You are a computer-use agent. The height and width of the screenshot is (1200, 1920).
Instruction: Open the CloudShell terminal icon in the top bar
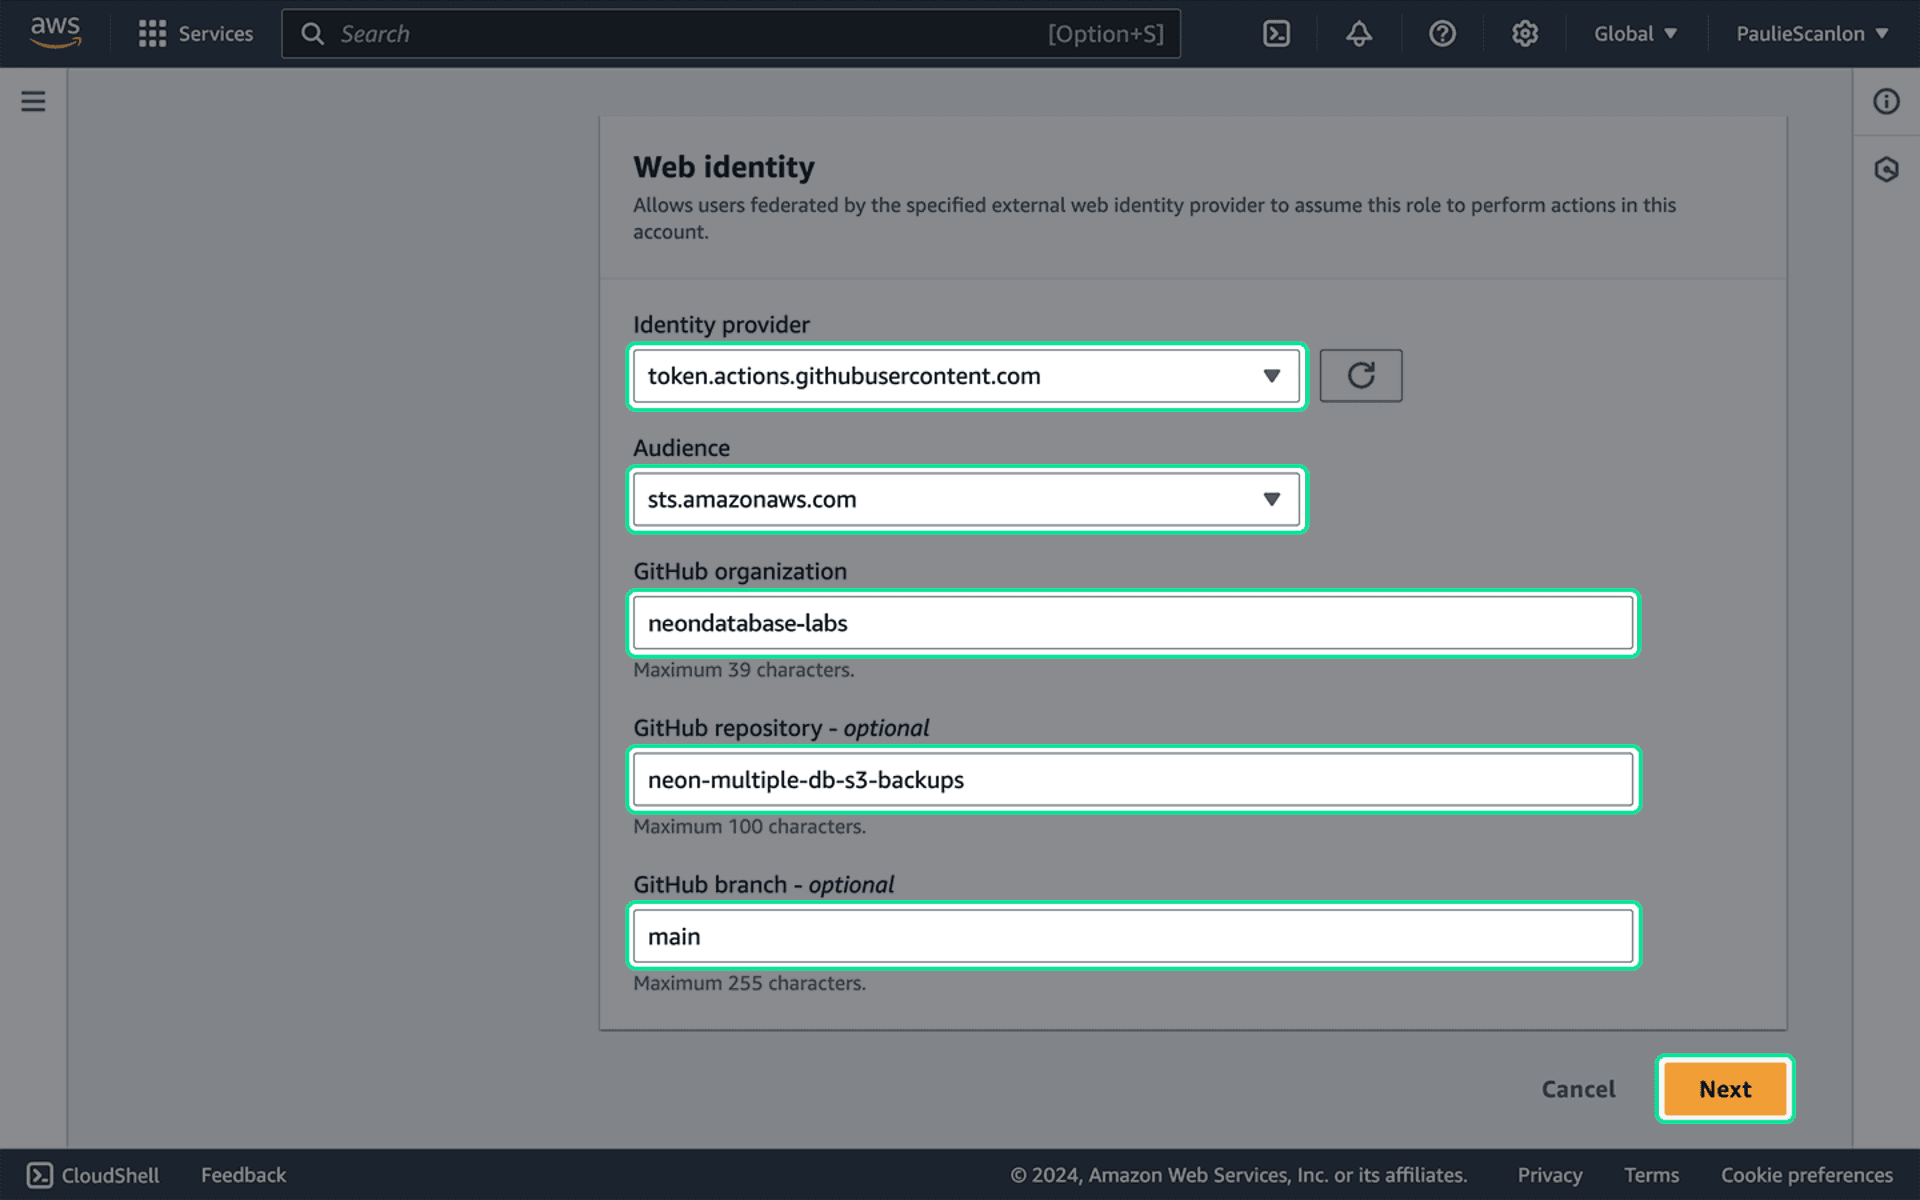coord(1276,33)
